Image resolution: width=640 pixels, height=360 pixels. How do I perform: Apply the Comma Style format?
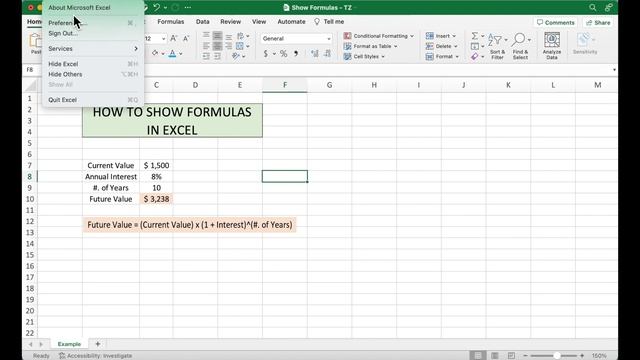click(296, 53)
